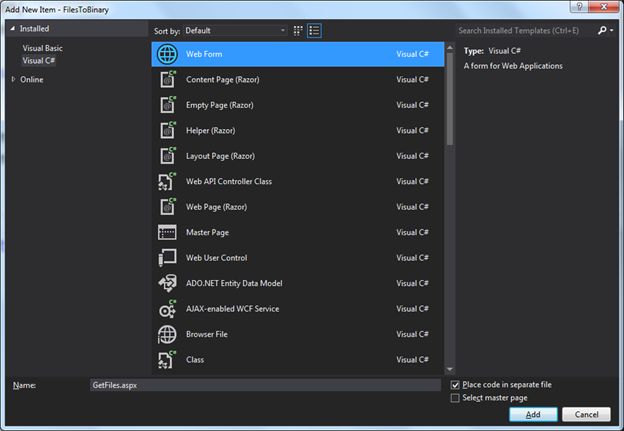Expand the Online templates node
The height and width of the screenshot is (431, 624).
click(14, 80)
